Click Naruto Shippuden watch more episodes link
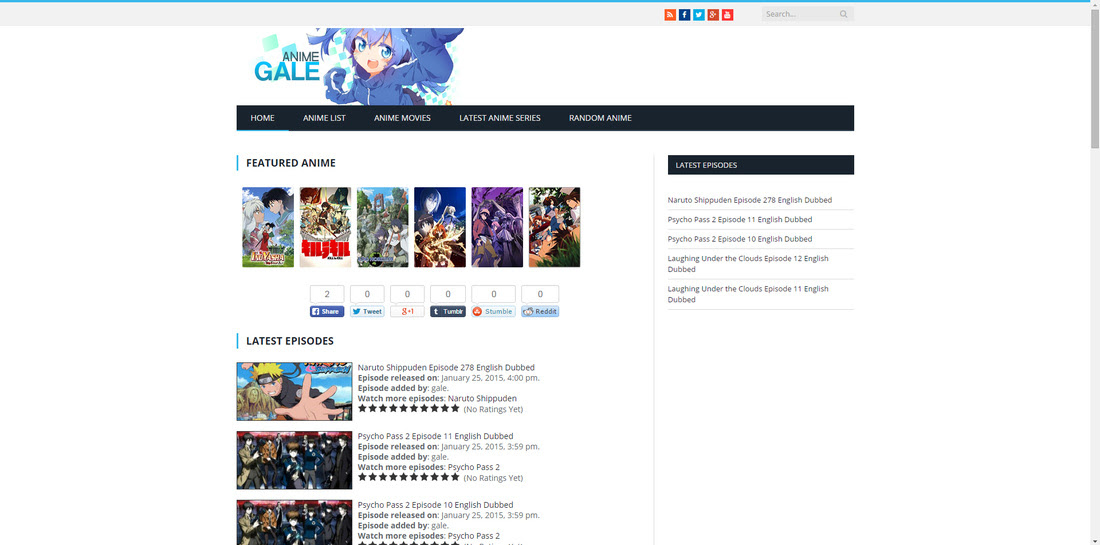Viewport: 1100px width, 545px height. click(x=482, y=398)
